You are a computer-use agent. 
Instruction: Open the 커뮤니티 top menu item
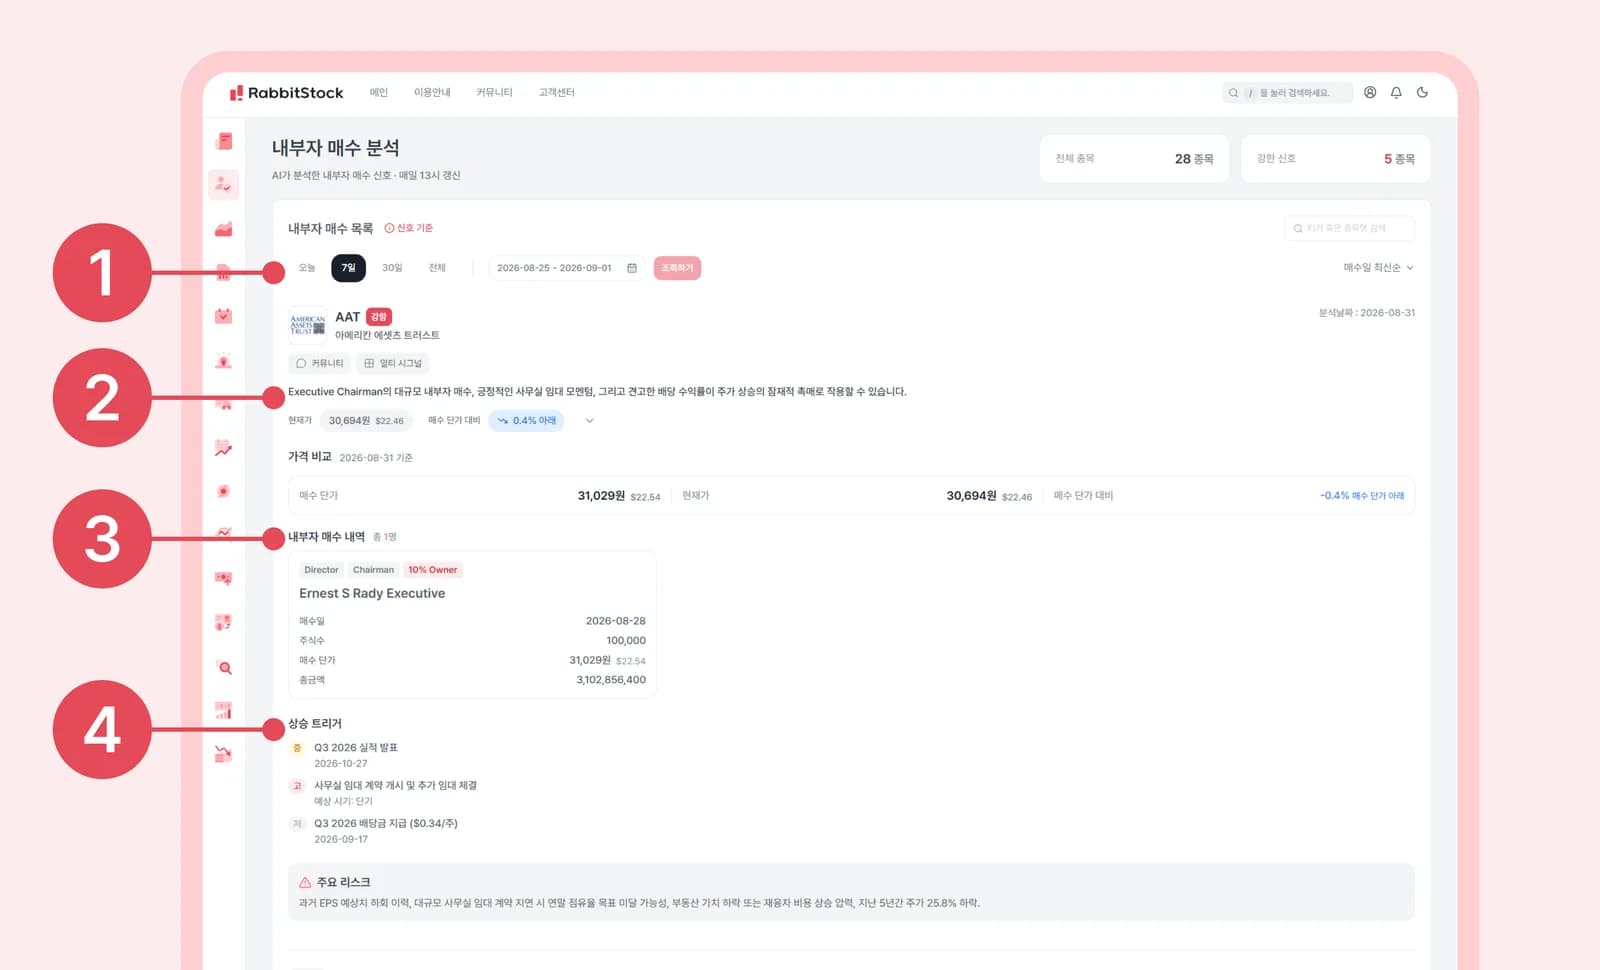click(x=494, y=93)
